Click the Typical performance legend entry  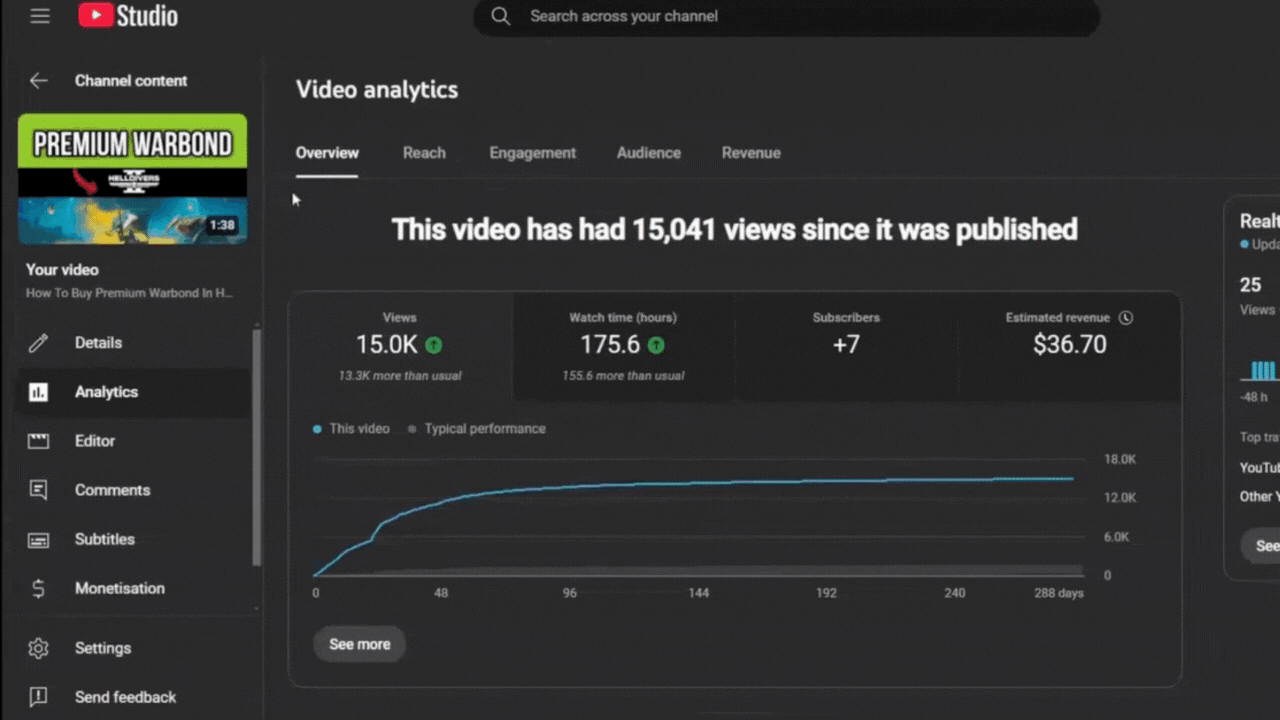(477, 429)
